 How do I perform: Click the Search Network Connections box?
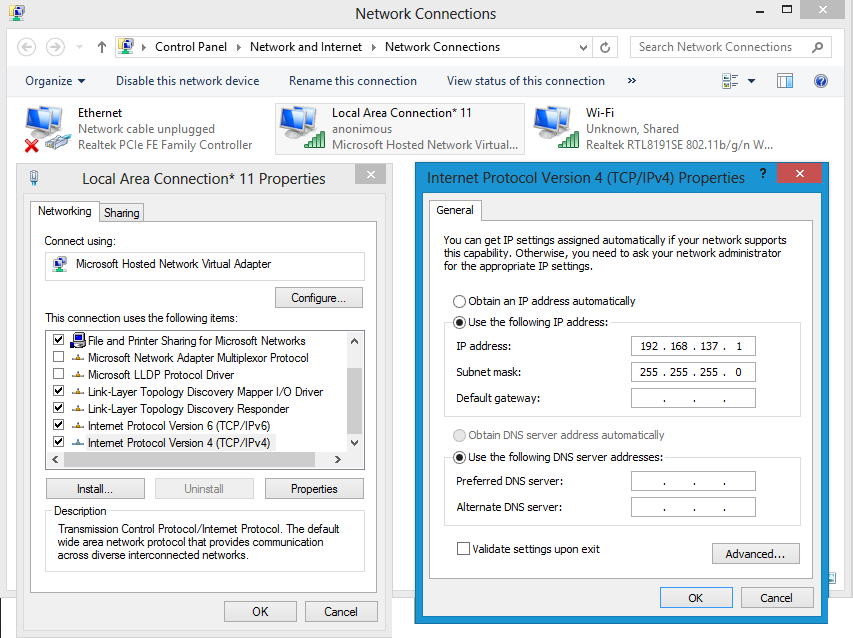coord(731,47)
